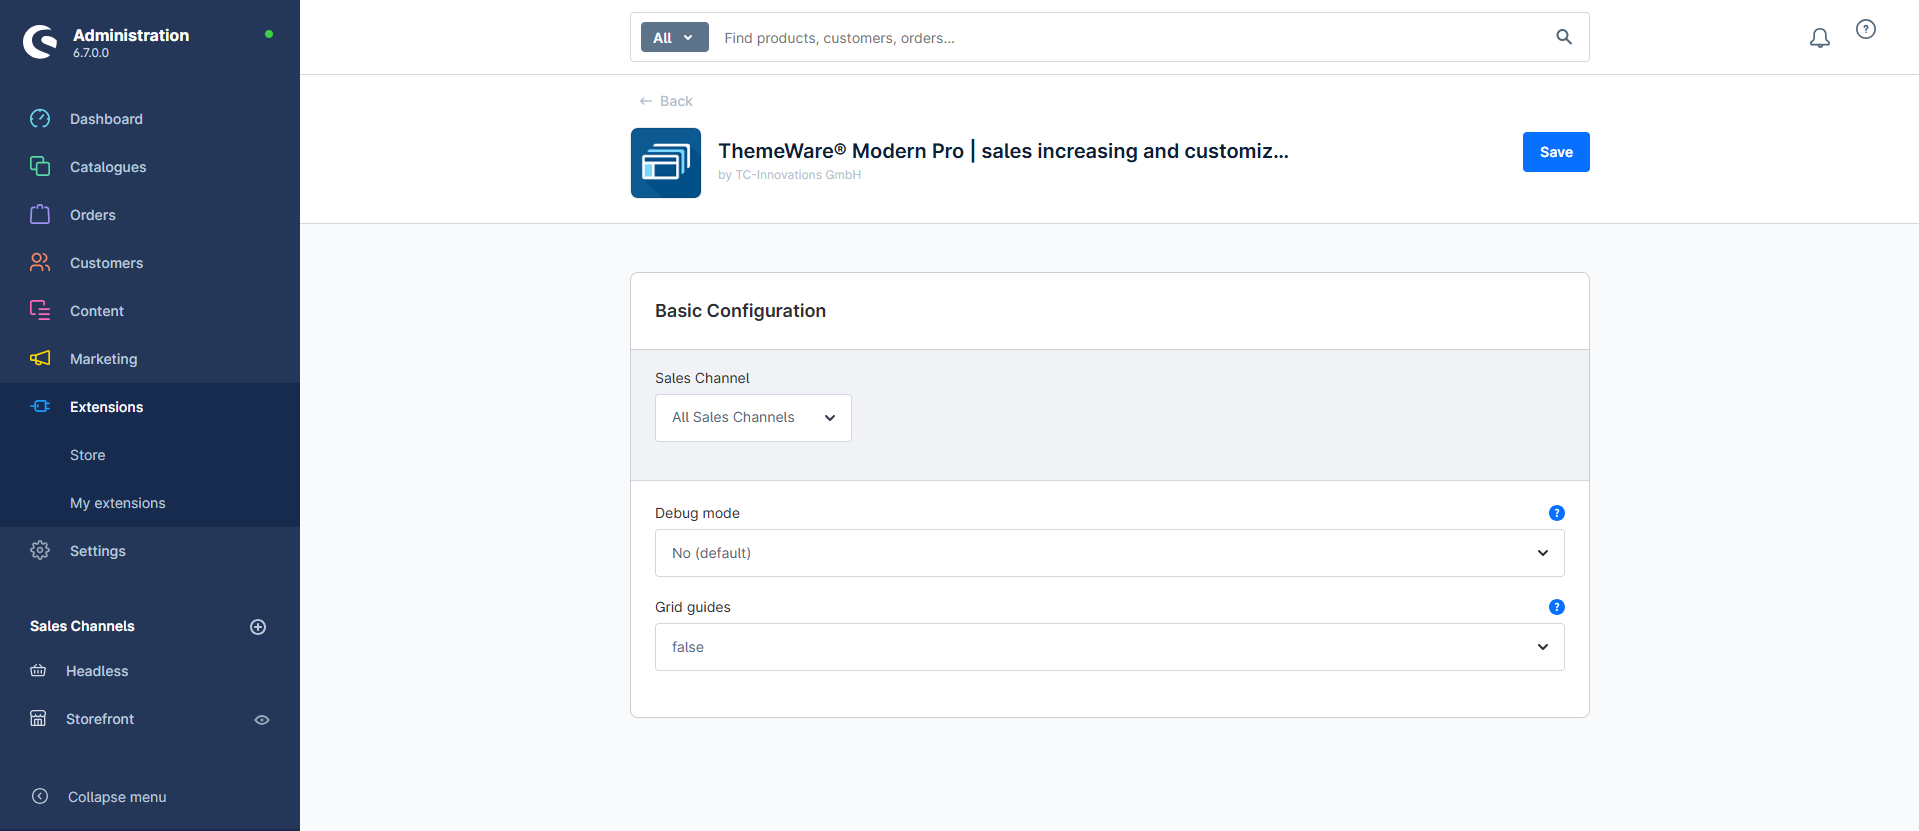The image size is (1919, 831).
Task: Click the 'Grid guides' field label
Action: click(693, 607)
